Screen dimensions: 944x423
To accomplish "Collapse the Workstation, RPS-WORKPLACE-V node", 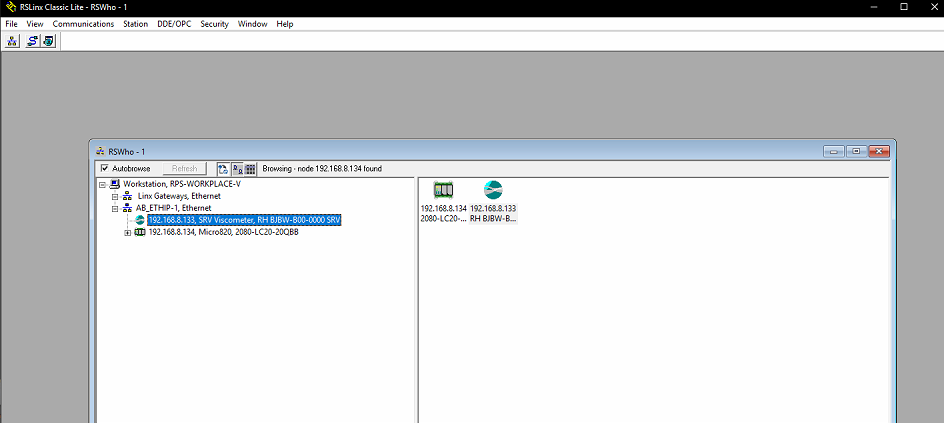I will coord(103,185).
